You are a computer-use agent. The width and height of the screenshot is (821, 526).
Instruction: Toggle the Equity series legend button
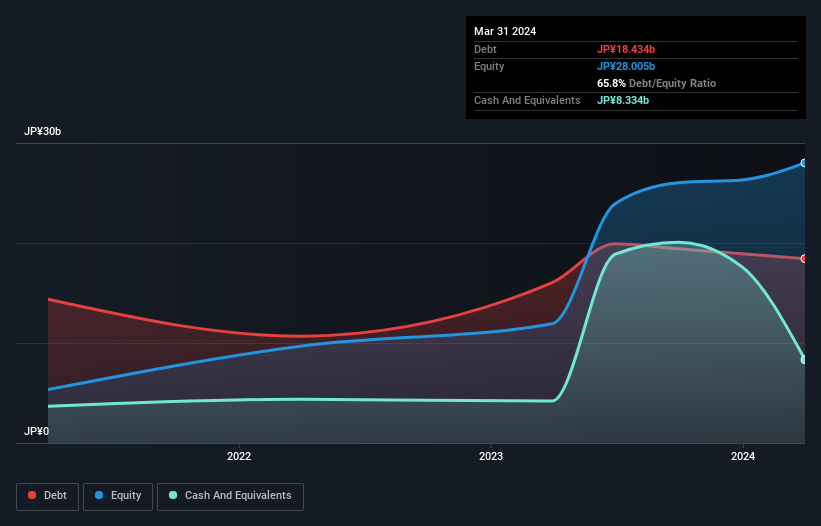pos(118,496)
